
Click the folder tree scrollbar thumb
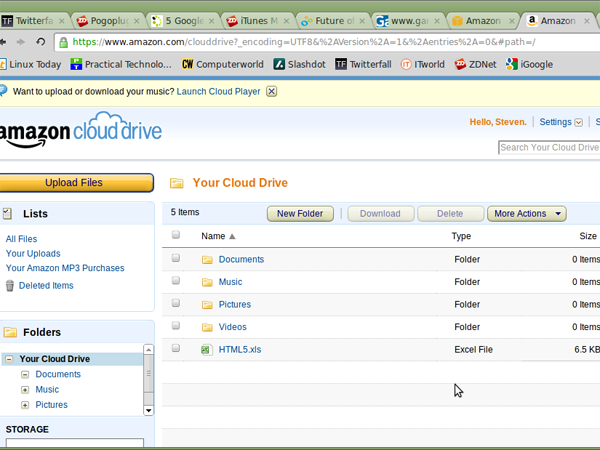click(x=148, y=373)
